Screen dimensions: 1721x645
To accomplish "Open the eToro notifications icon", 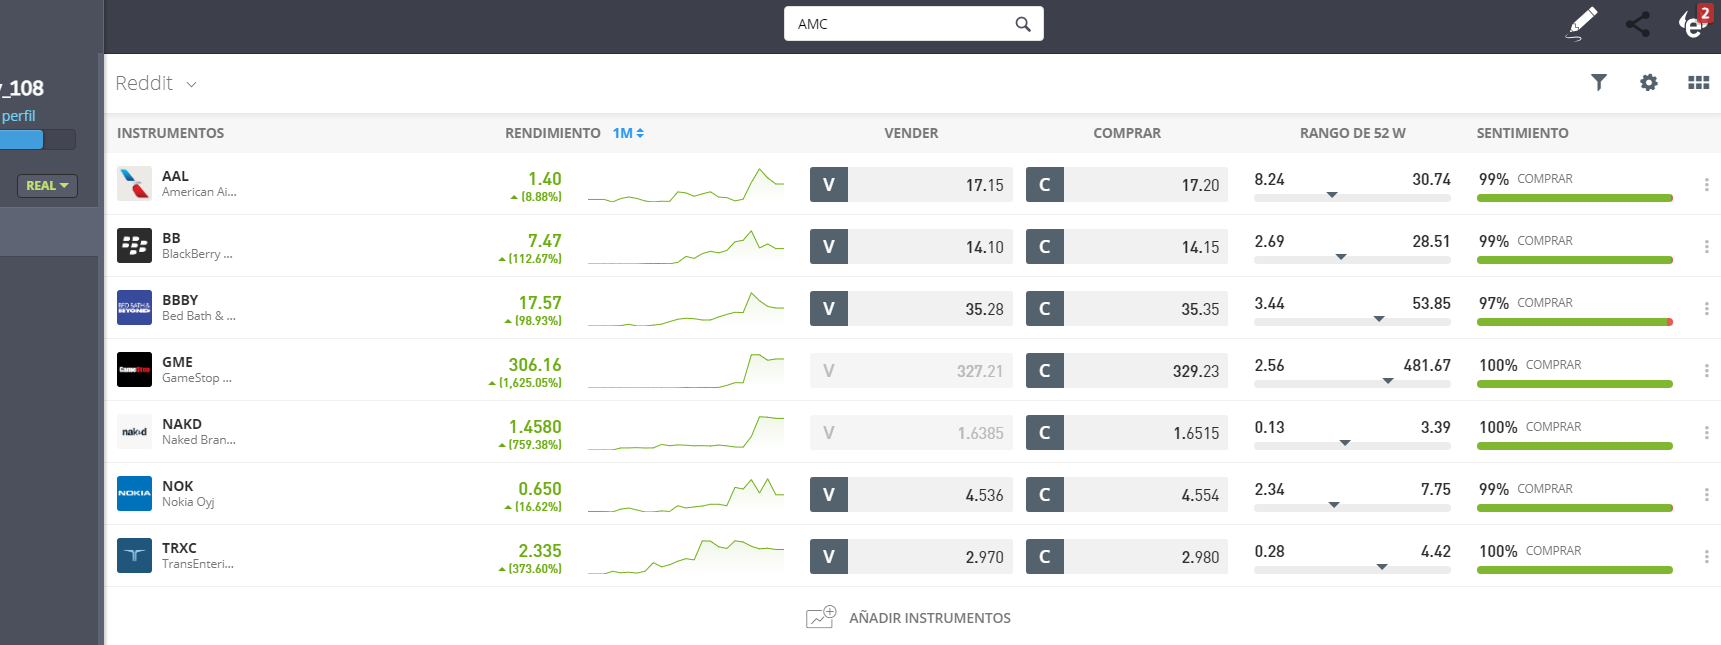I will pyautogui.click(x=1693, y=23).
